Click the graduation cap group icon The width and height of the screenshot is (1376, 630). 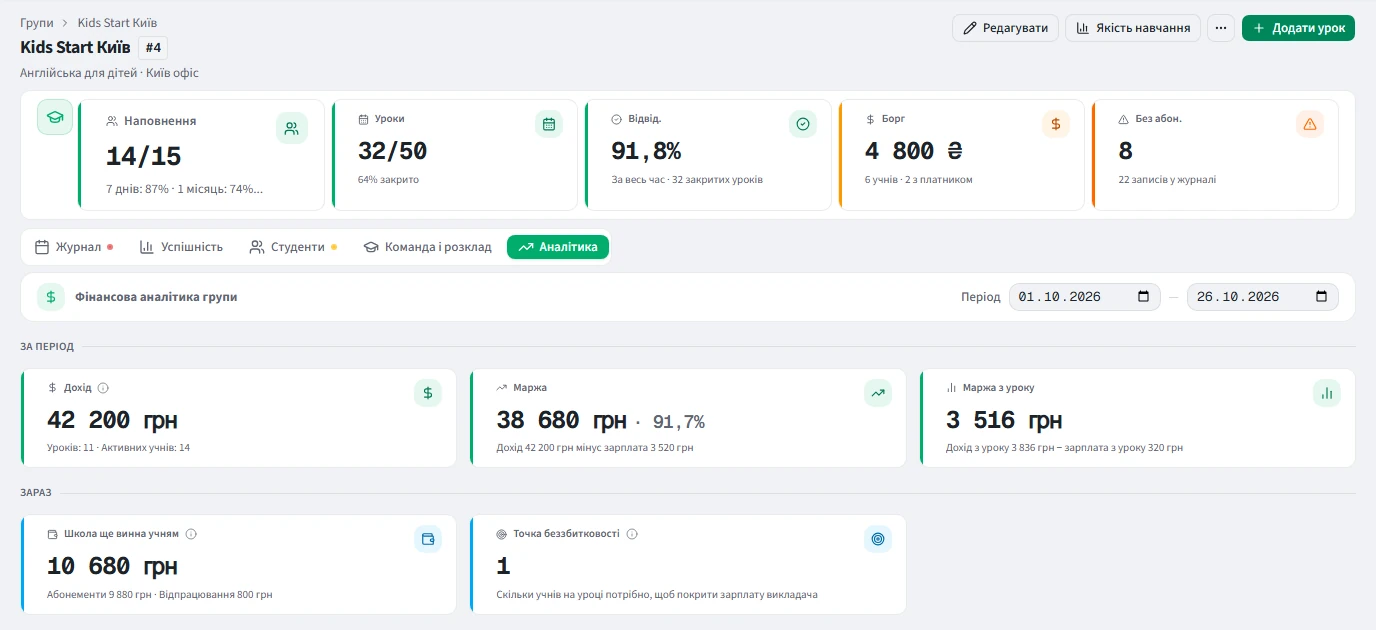55,117
